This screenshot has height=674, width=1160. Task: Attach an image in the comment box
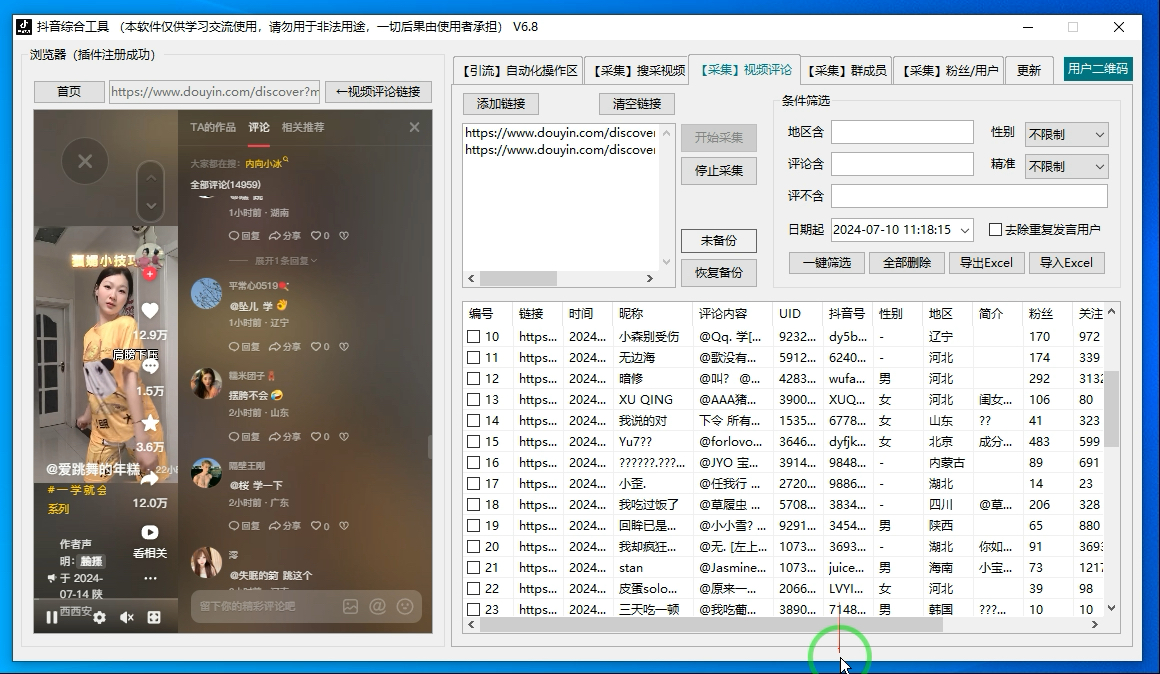[351, 607]
